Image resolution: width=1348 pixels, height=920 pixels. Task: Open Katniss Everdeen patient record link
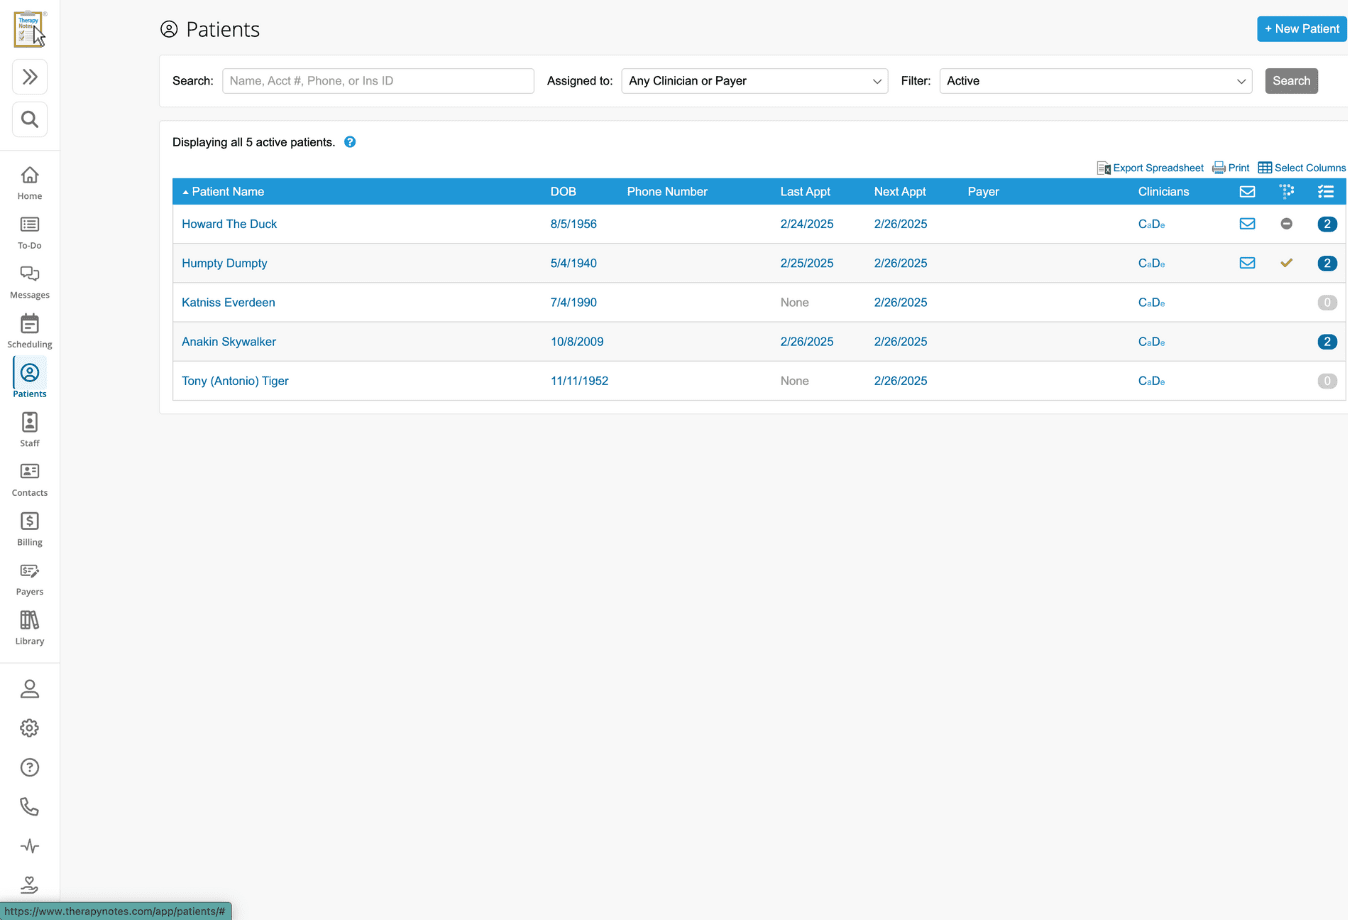tap(228, 303)
